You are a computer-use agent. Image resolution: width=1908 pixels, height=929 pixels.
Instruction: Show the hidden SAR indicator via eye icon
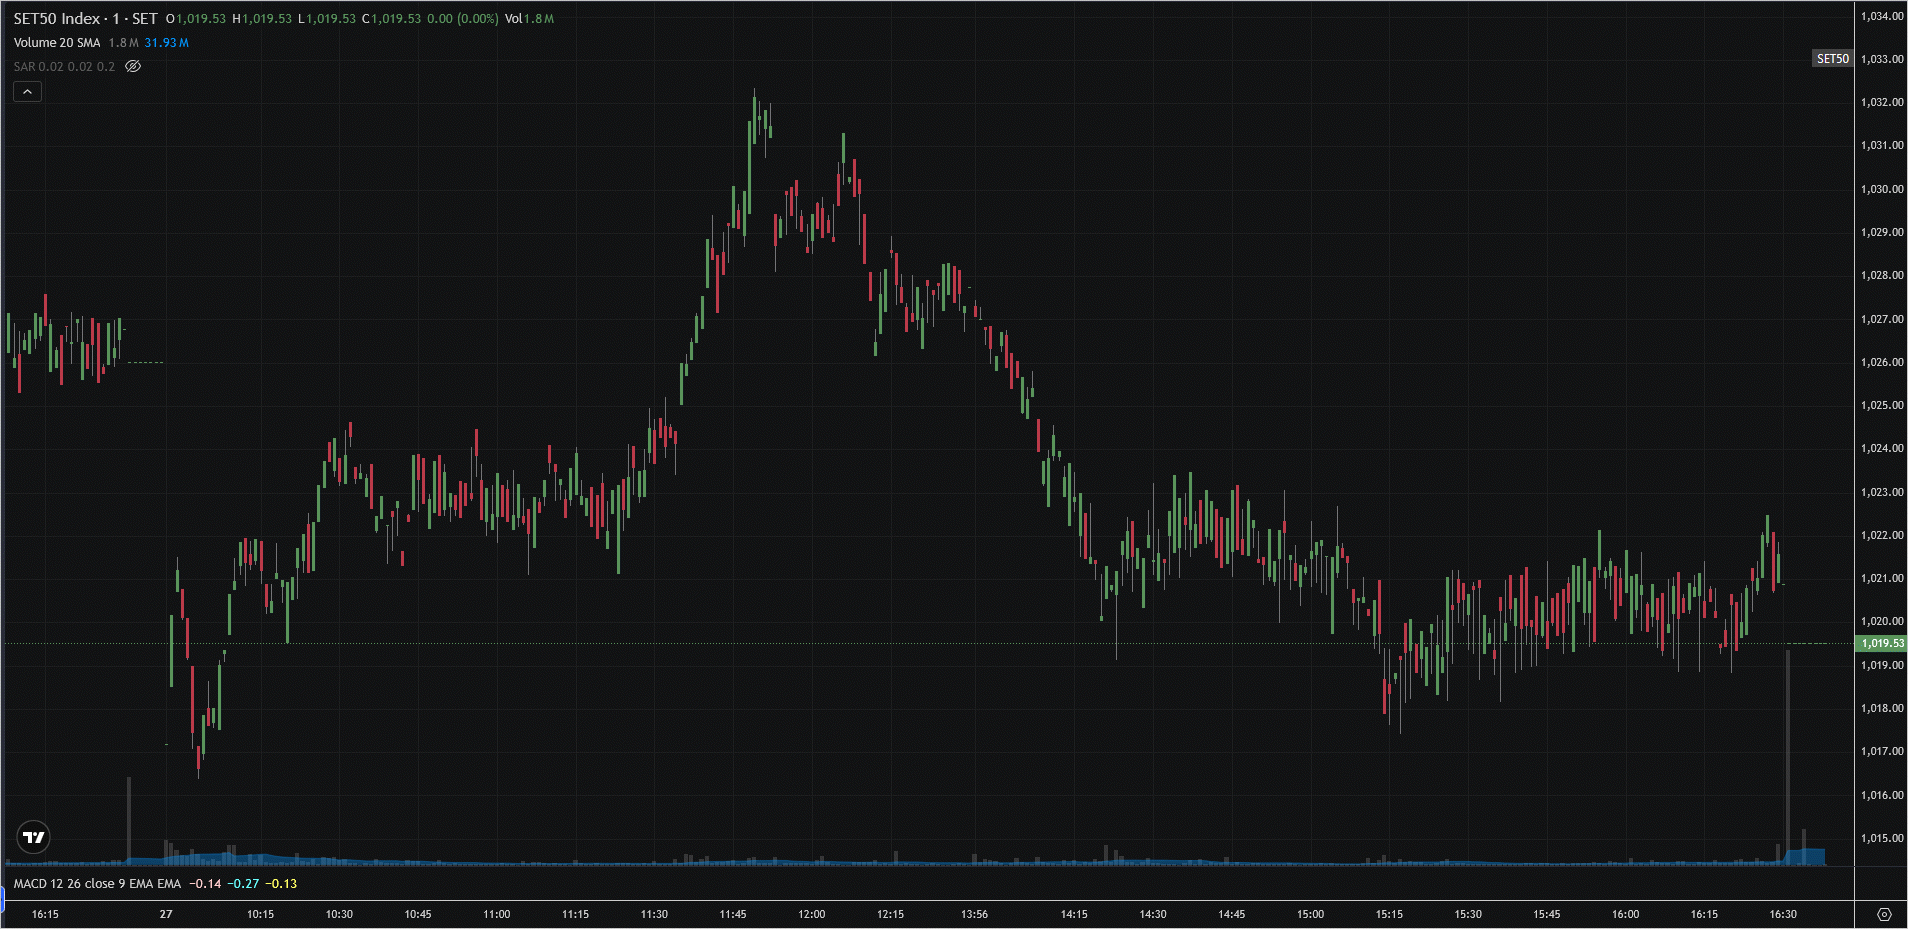(x=133, y=66)
